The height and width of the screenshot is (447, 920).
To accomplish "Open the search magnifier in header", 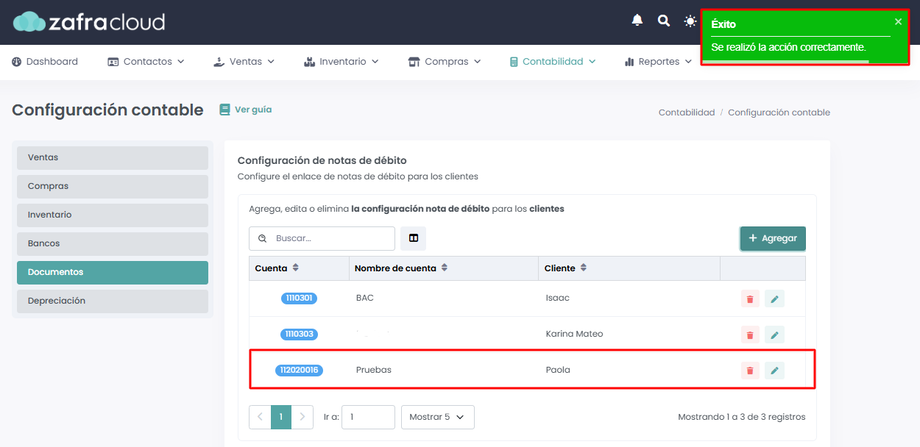I will coord(664,21).
